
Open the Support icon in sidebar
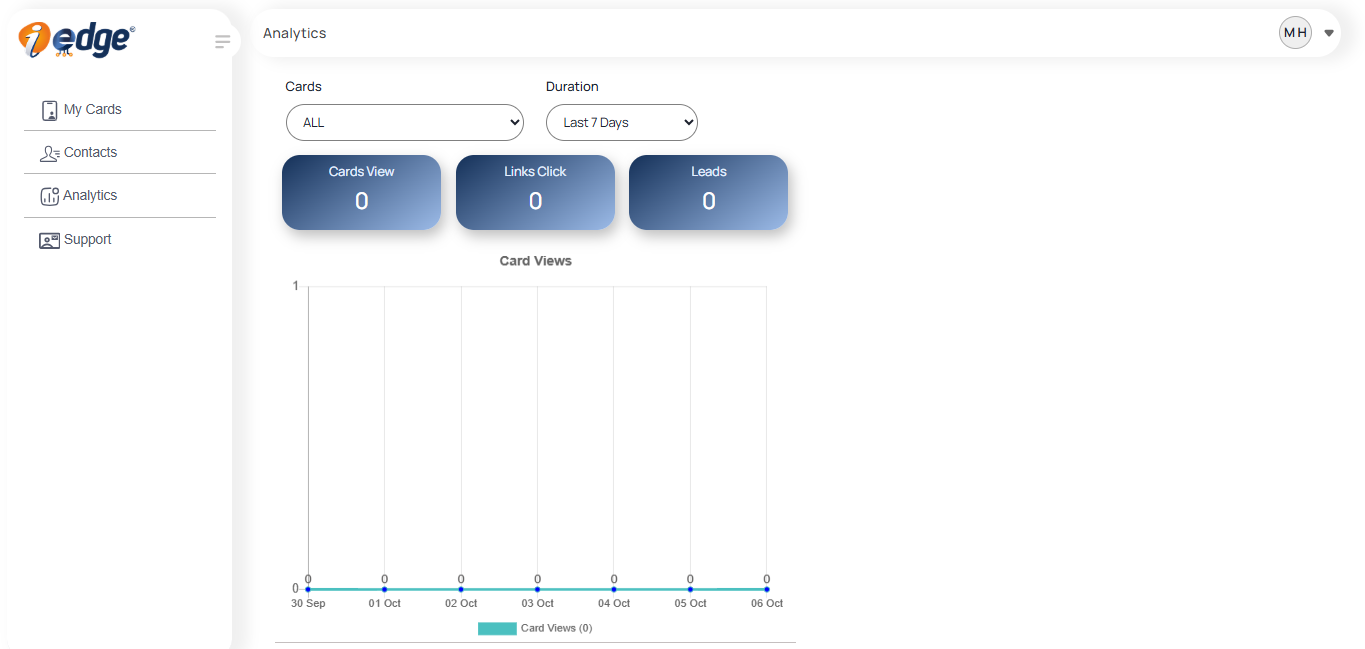point(49,239)
